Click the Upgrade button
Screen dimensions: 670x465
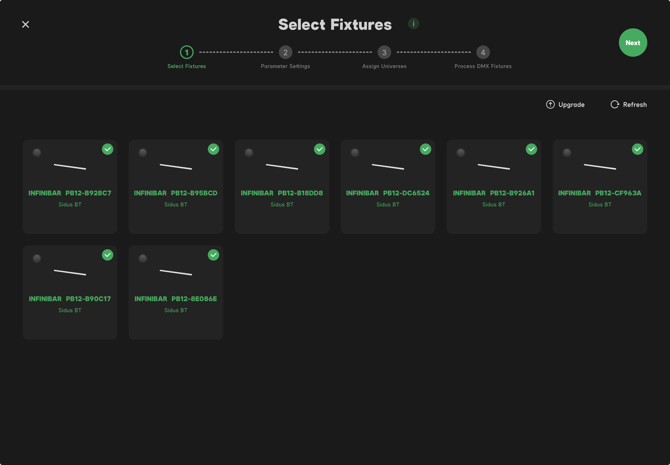point(565,104)
